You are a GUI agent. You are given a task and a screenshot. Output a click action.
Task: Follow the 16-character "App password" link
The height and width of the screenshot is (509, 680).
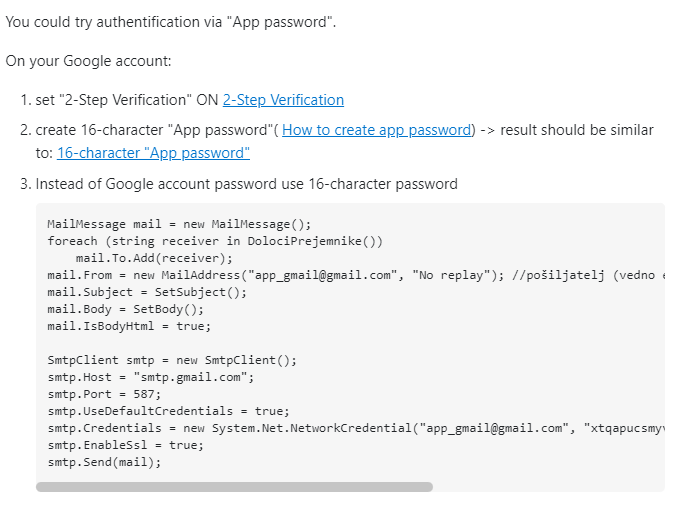tap(153, 153)
